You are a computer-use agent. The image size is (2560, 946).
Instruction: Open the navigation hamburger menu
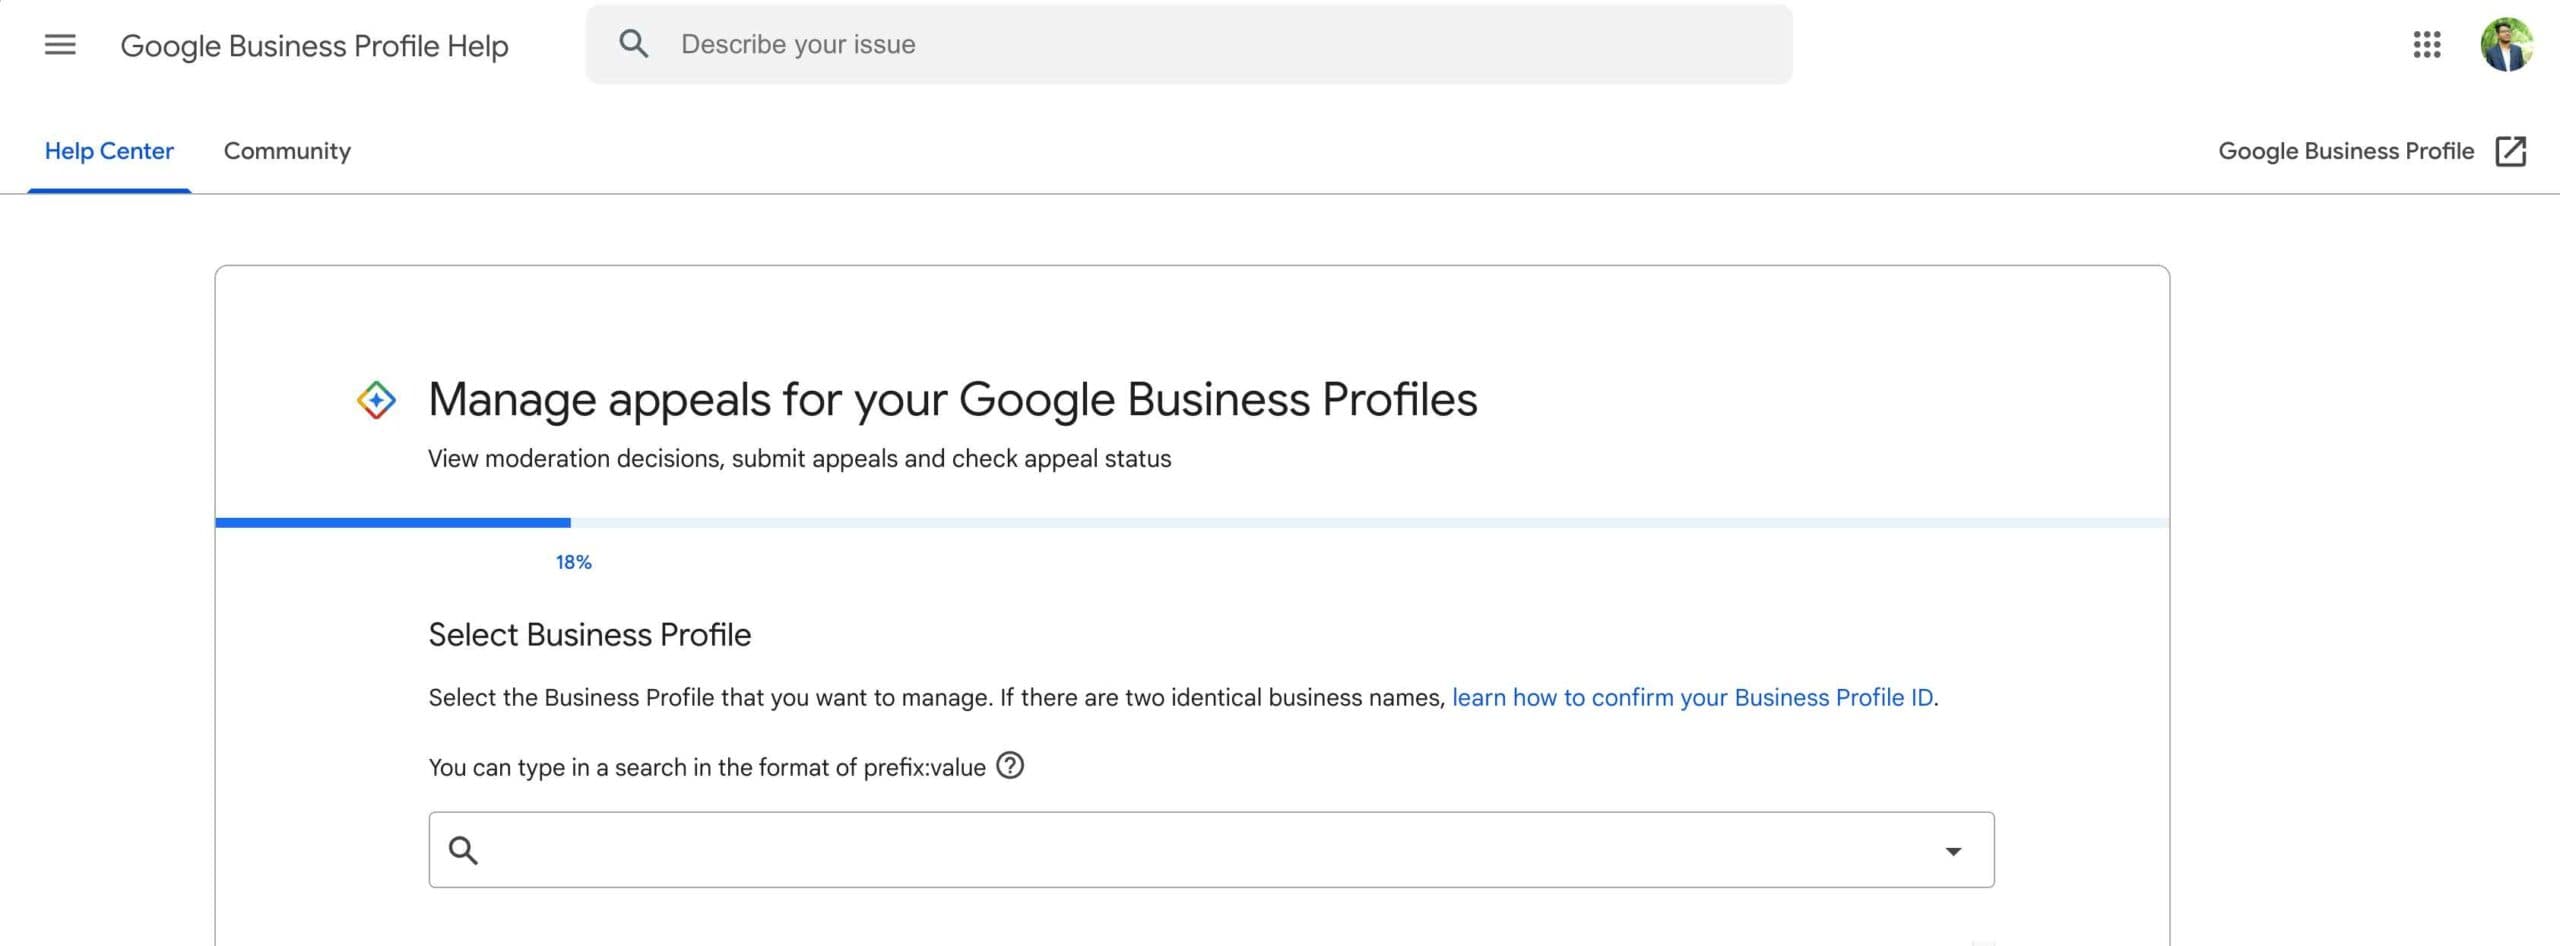tap(59, 45)
